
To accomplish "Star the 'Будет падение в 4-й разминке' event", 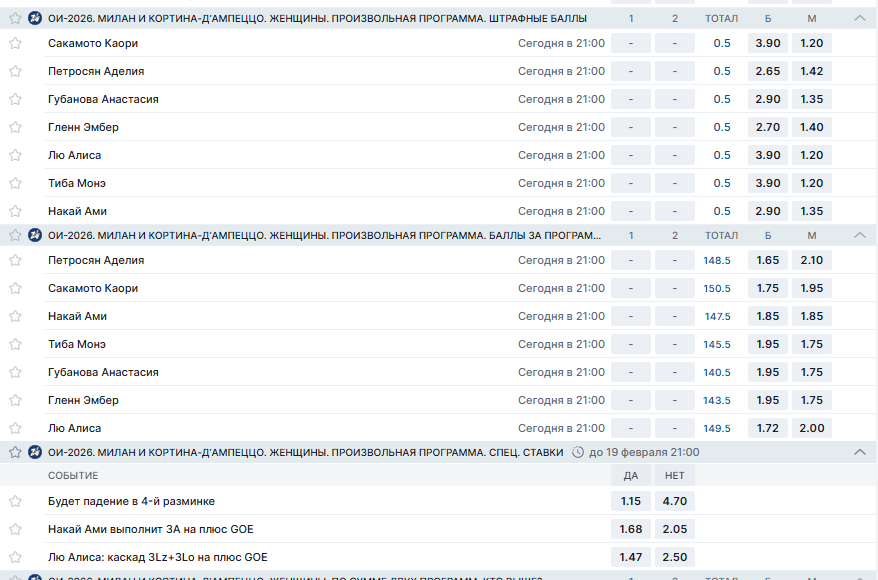I will tap(15, 501).
